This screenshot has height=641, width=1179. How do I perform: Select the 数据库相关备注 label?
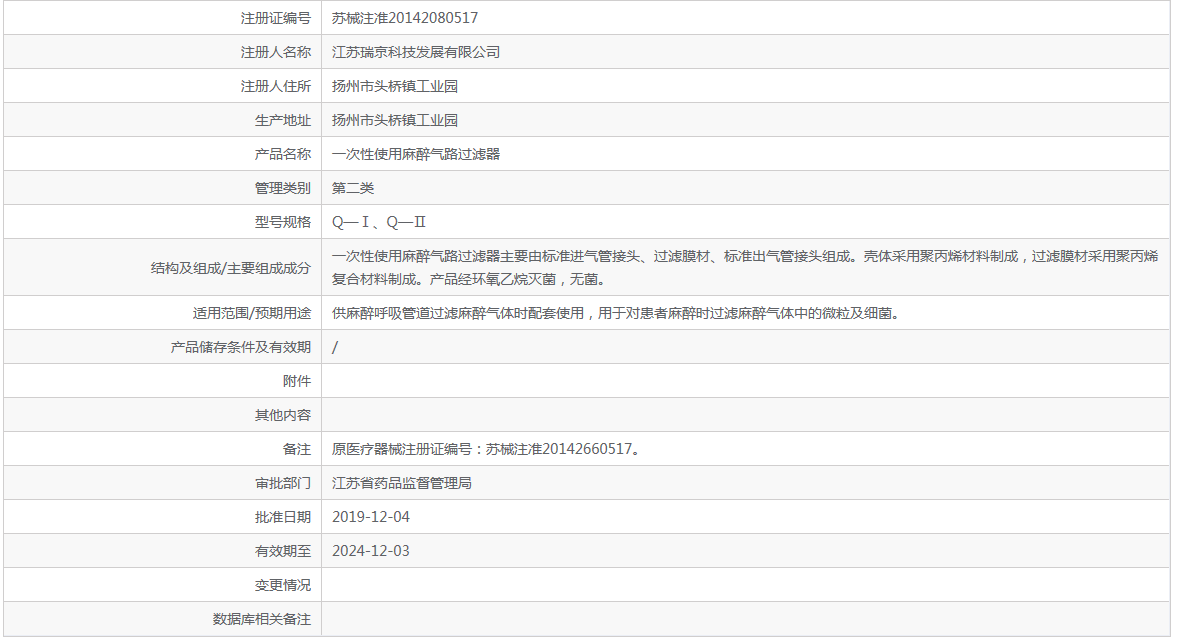click(x=262, y=619)
